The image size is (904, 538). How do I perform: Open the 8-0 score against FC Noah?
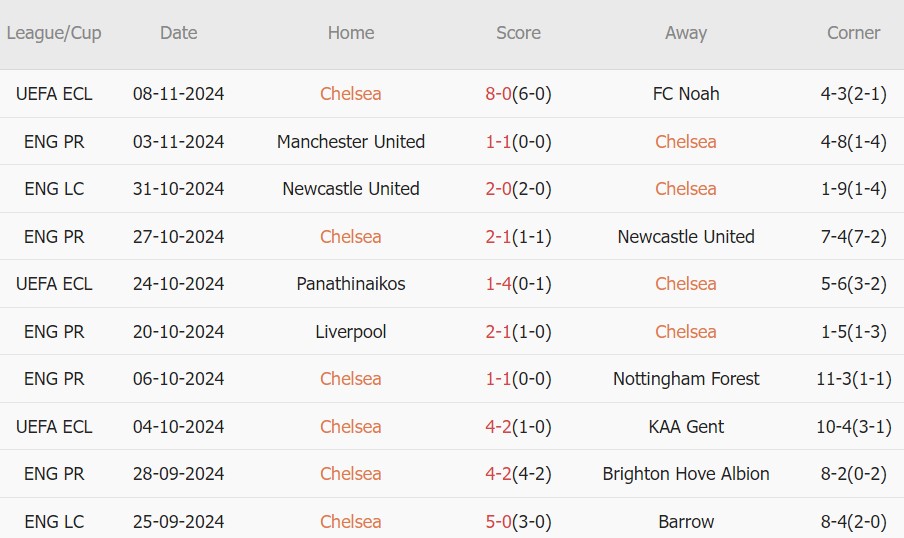click(x=498, y=94)
